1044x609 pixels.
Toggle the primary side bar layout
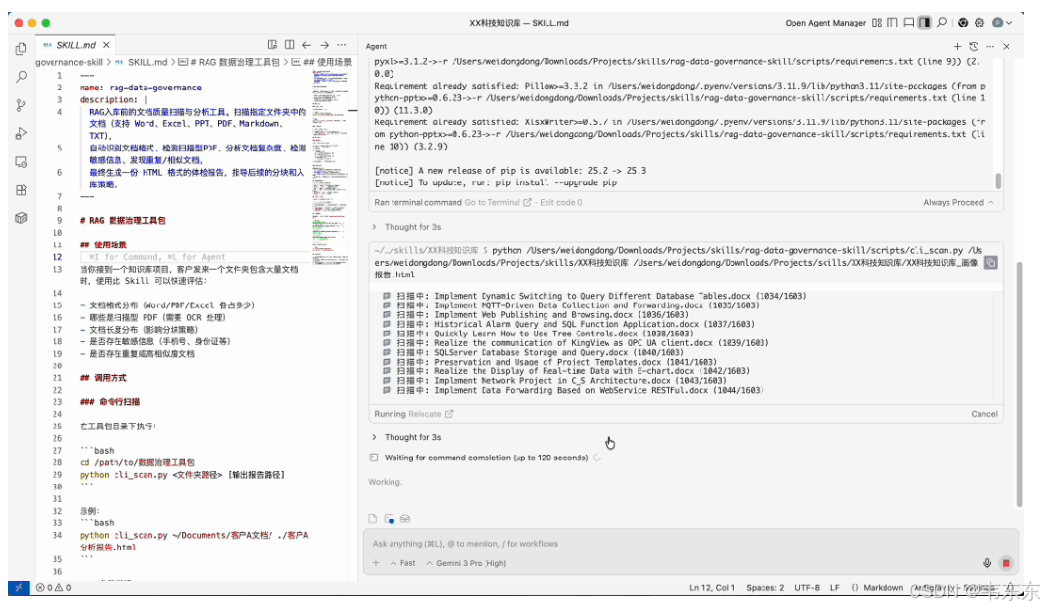(893, 23)
